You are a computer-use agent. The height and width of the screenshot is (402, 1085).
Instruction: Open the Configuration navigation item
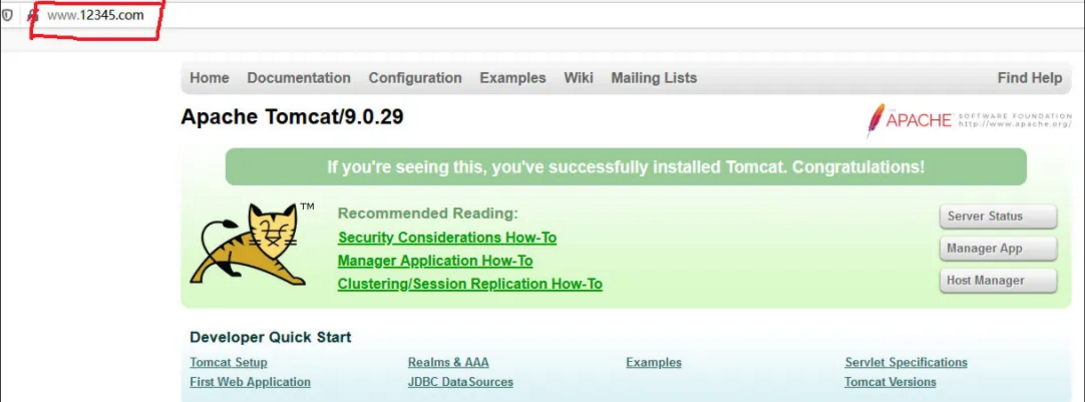coord(415,78)
